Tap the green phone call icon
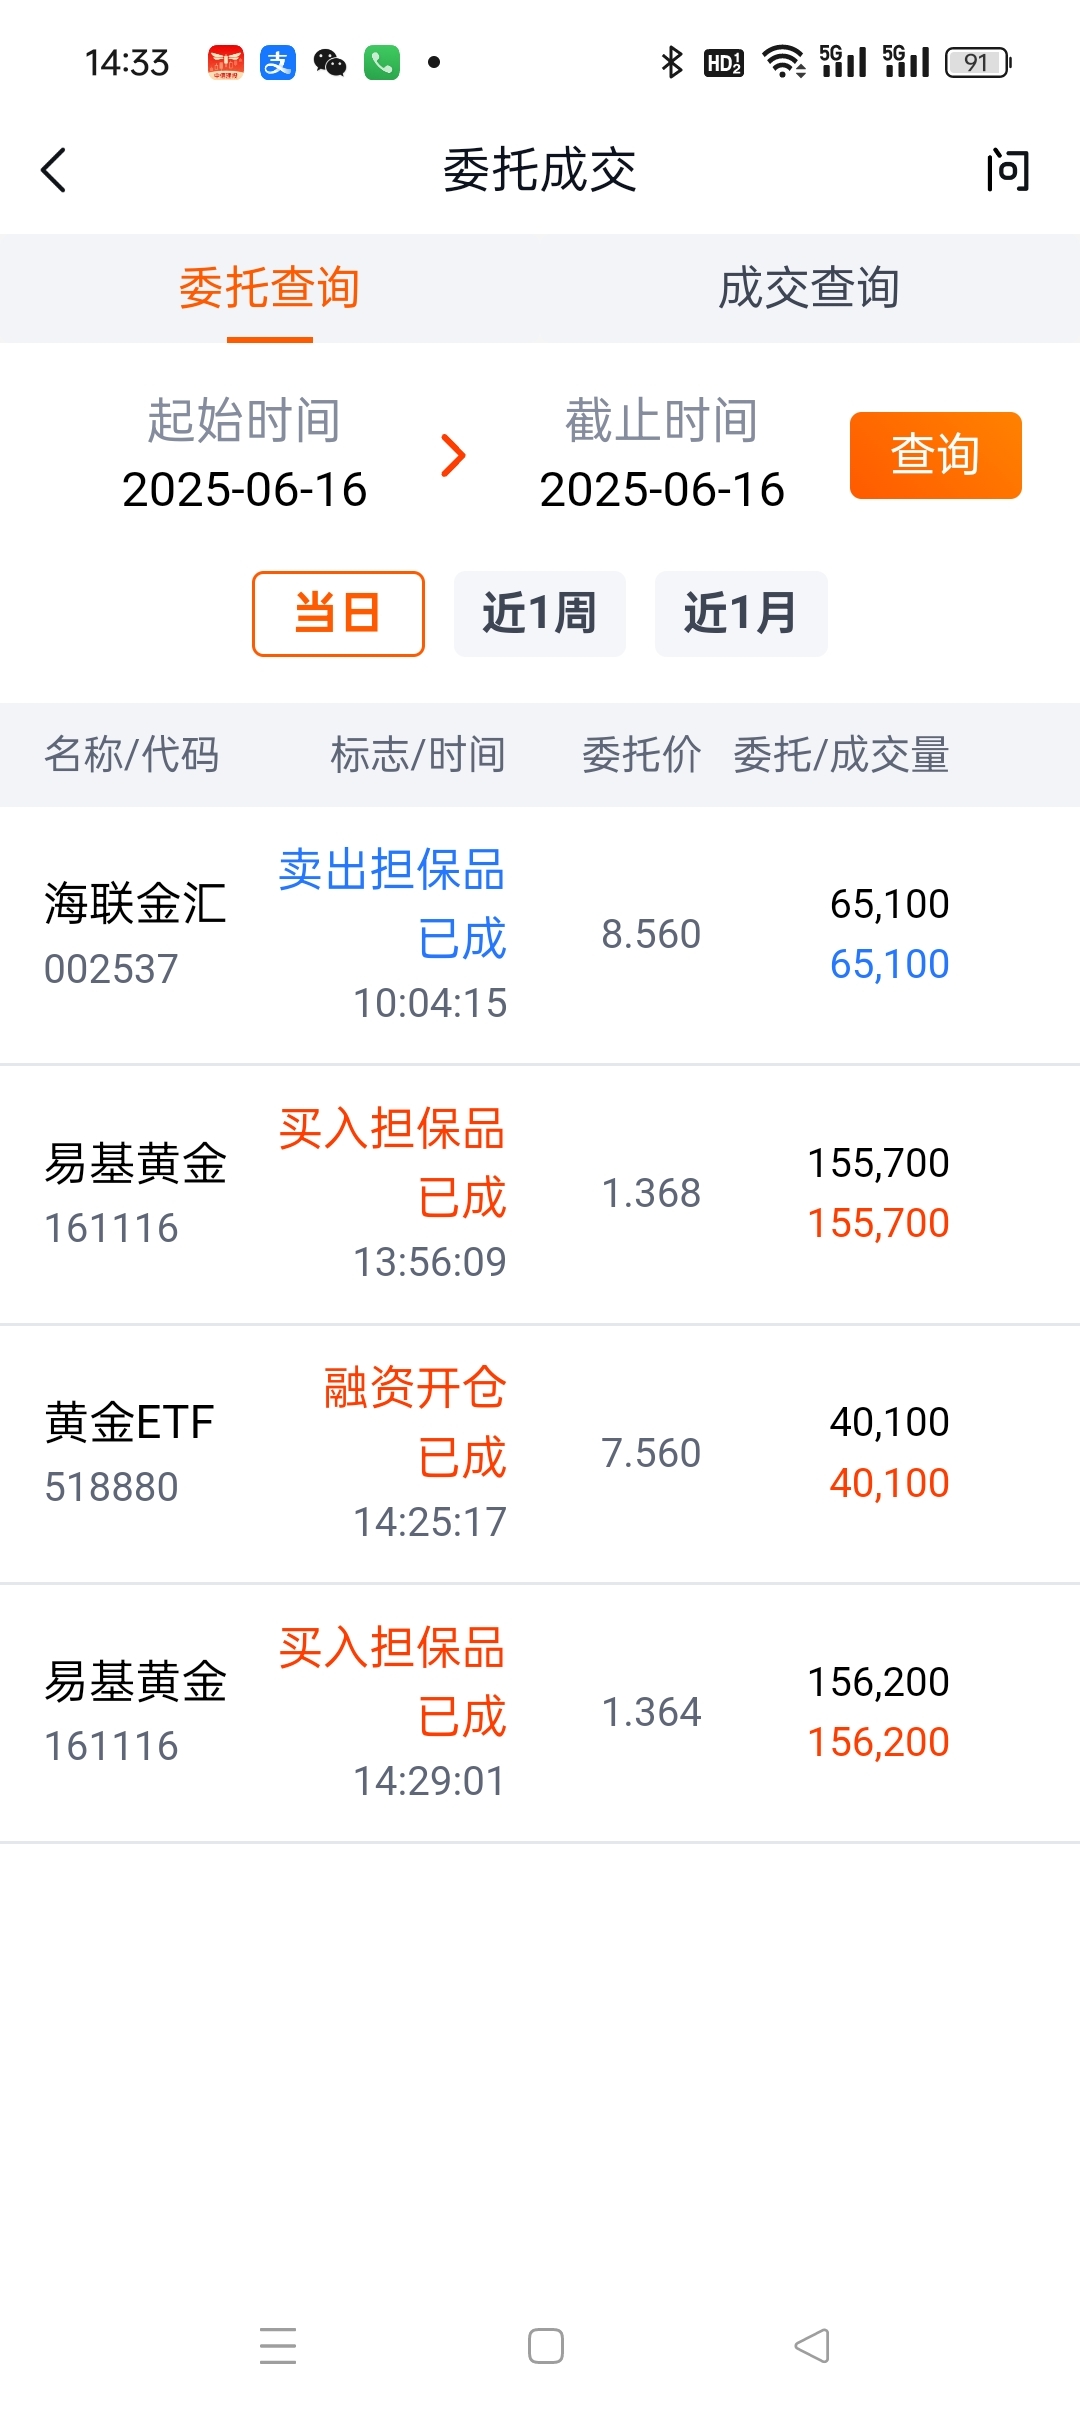This screenshot has height=2412, width=1080. tap(382, 63)
